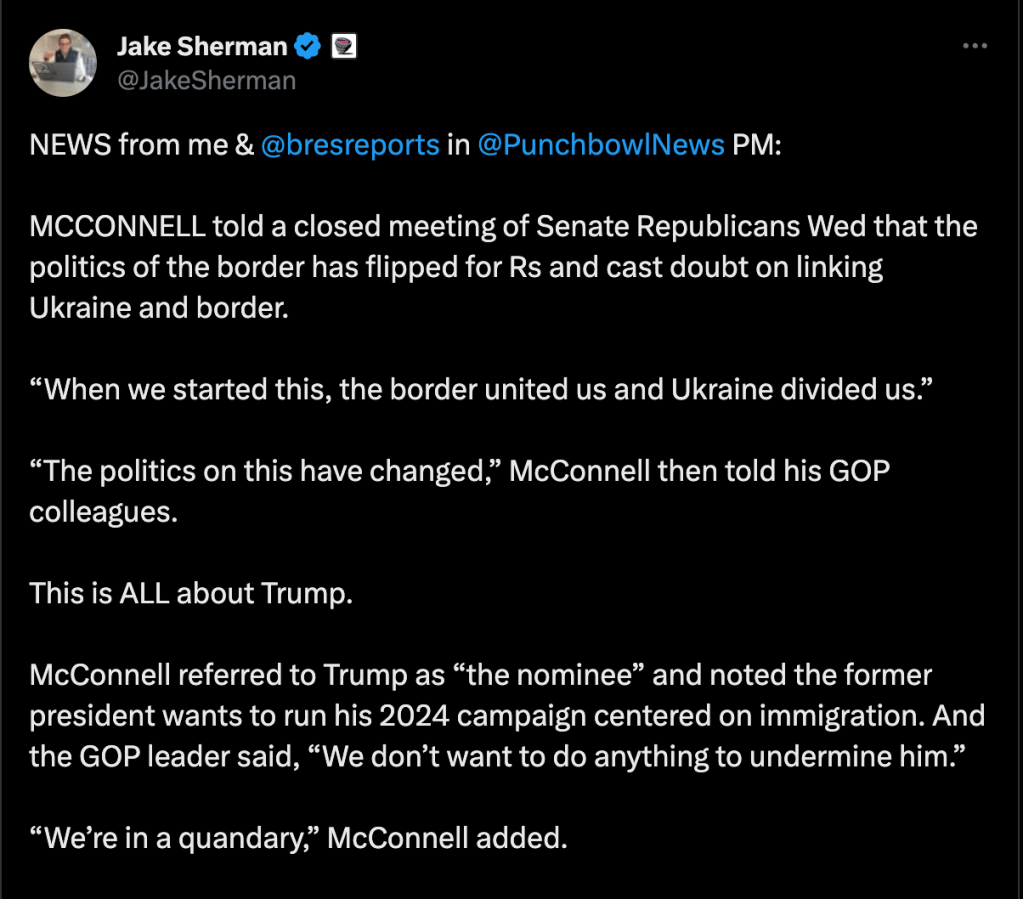The image size is (1023, 899).
Task: Click the blue verified checkmark badge
Action: click(x=309, y=46)
